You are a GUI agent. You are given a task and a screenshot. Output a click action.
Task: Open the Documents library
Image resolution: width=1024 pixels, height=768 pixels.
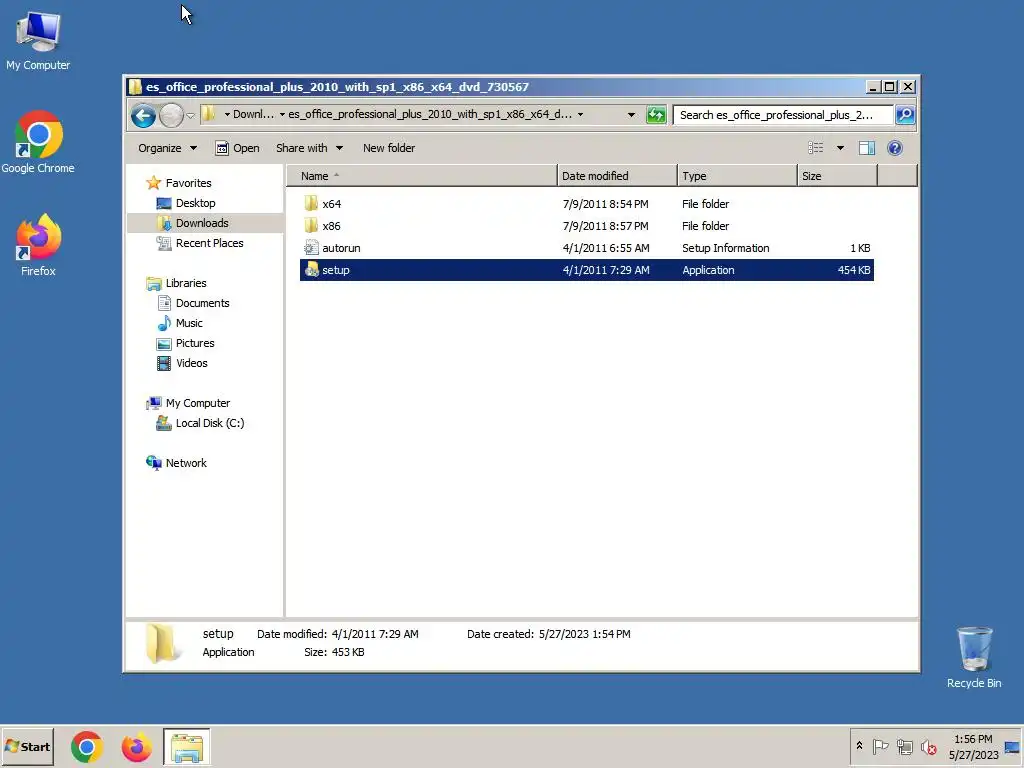click(202, 303)
